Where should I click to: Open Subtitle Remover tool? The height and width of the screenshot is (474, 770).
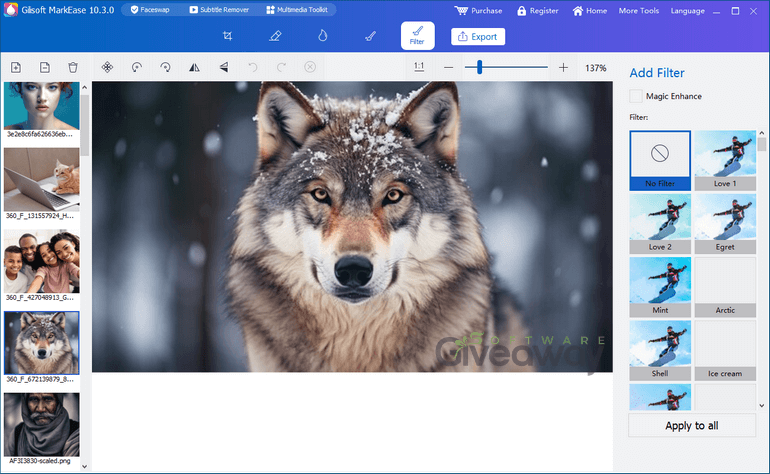coord(219,10)
